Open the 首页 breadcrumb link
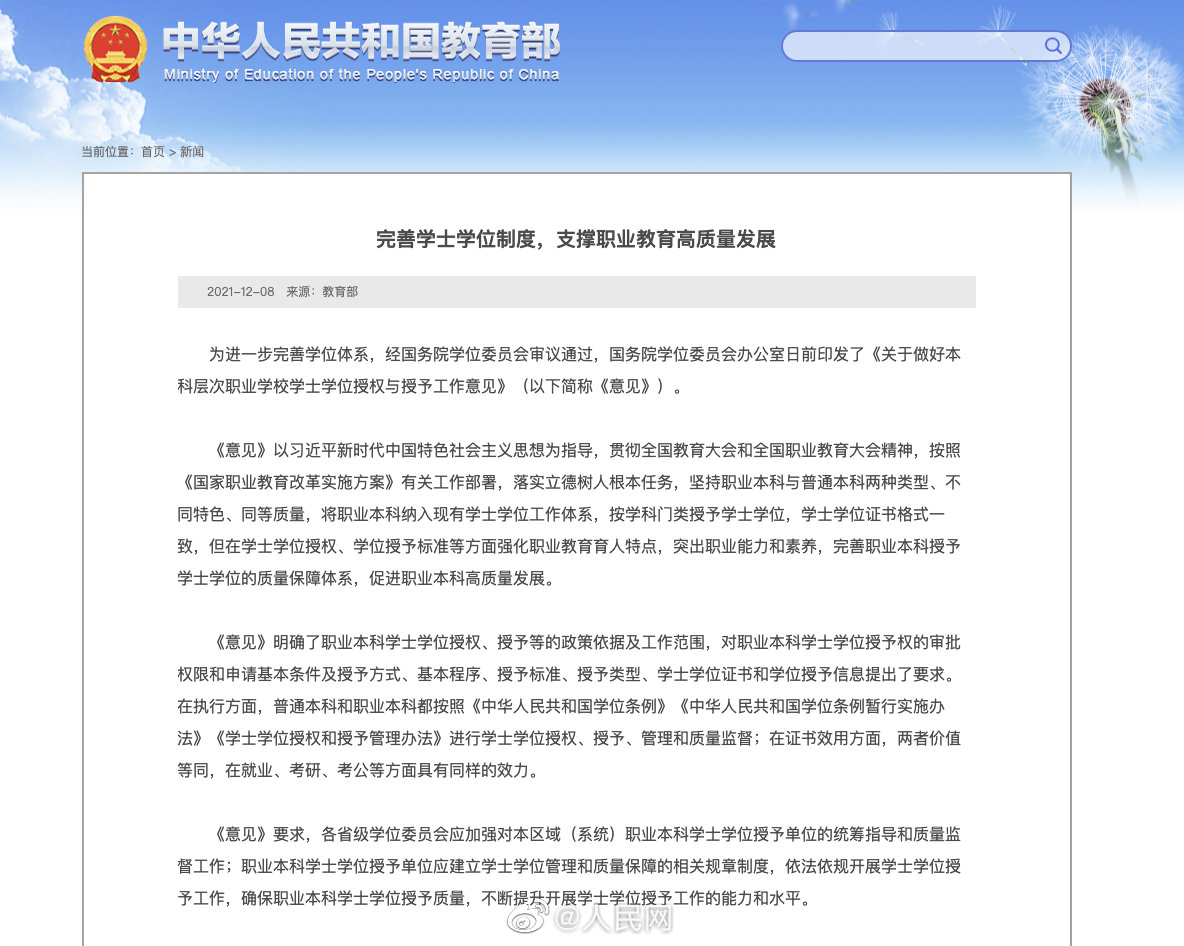This screenshot has height=946, width=1184. (153, 152)
